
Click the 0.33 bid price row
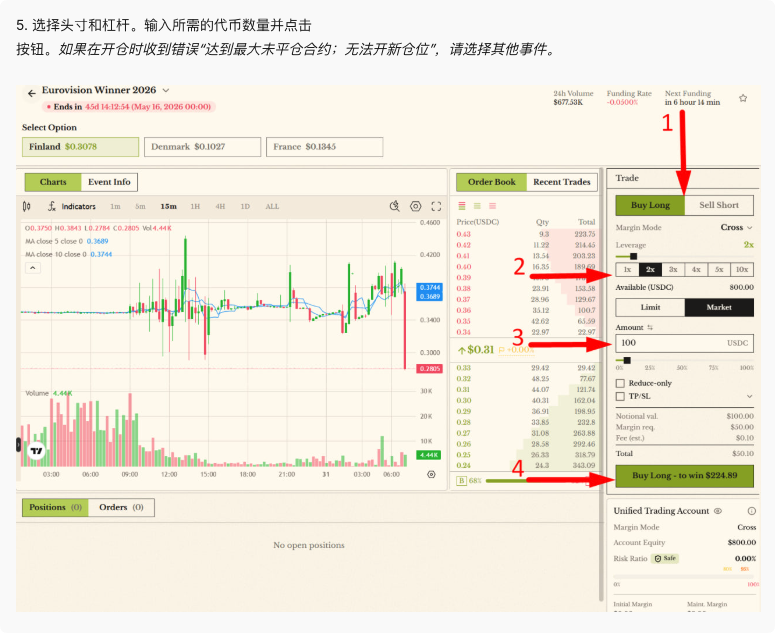(x=526, y=368)
